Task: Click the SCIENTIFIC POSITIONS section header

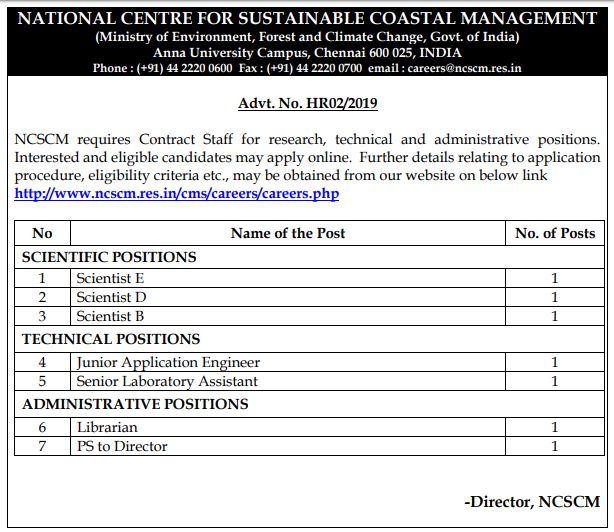Action: click(109, 257)
